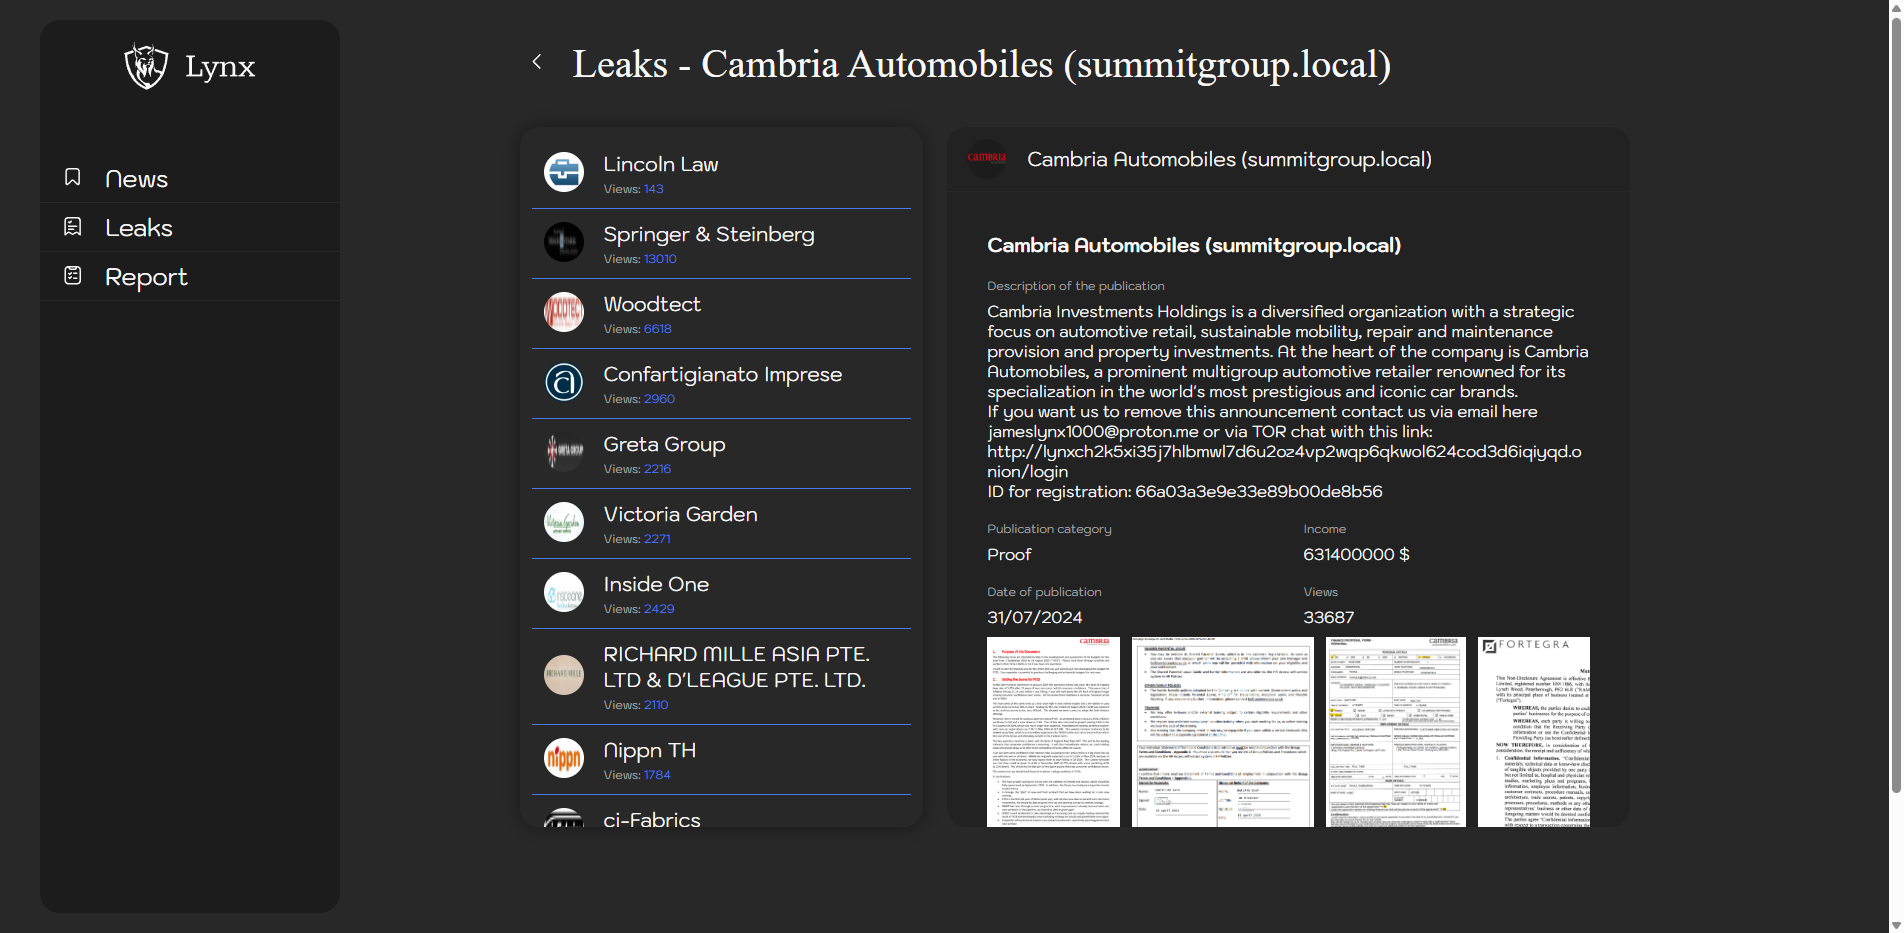Click the page vertical scrollbar
The width and height of the screenshot is (1904, 933).
coord(1895,400)
